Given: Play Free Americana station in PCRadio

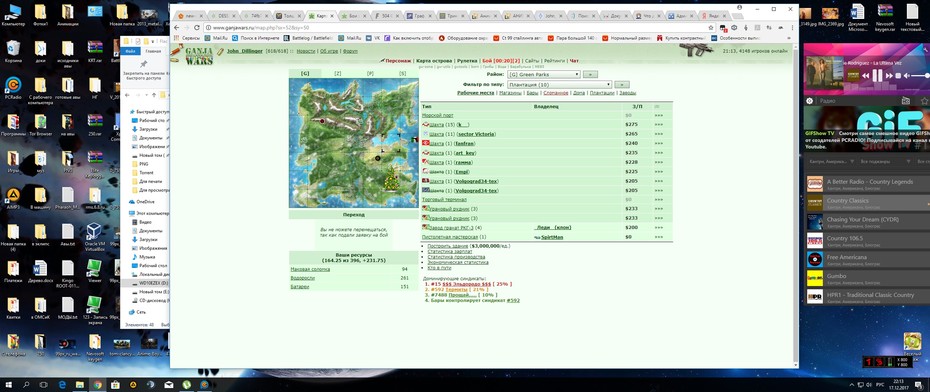Looking at the screenshot, I should pos(867,259).
